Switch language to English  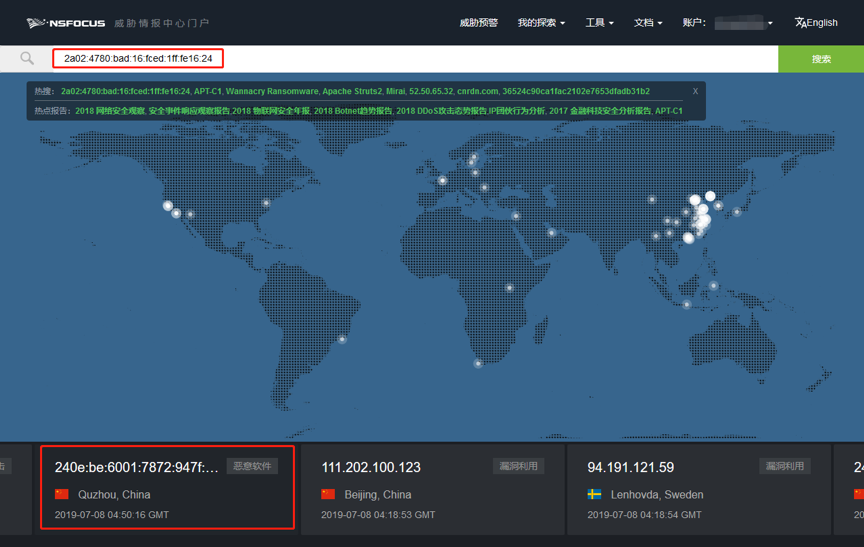click(816, 22)
